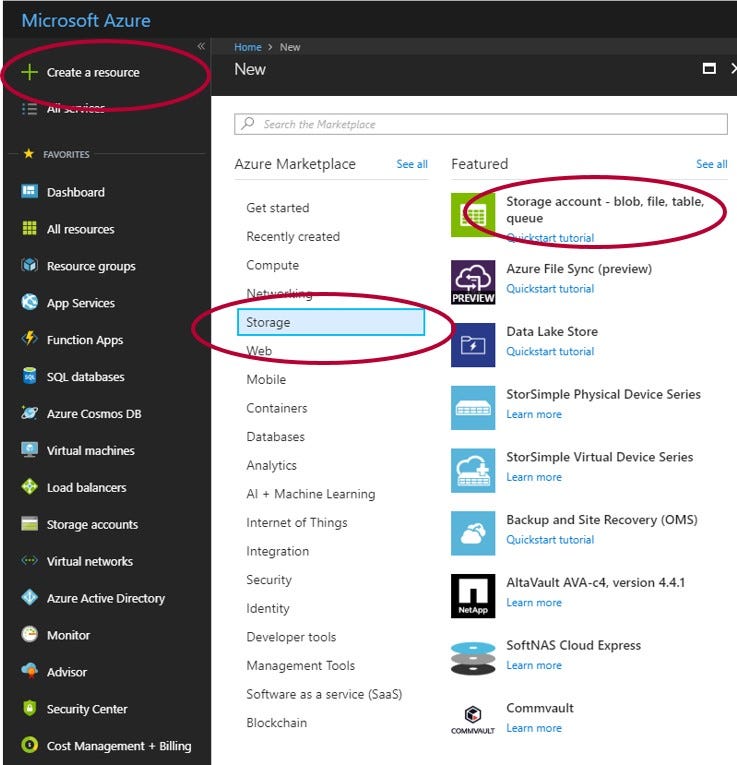
Task: Click the StorSimple Physical Device icon
Action: click(473, 408)
